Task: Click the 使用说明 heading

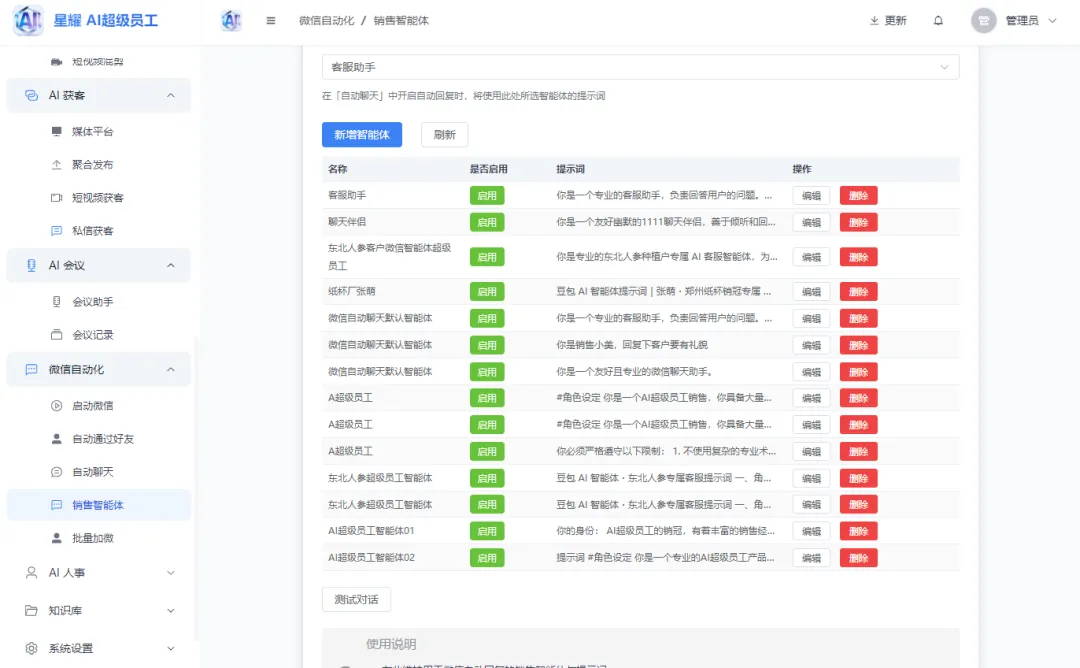Action: pos(391,644)
